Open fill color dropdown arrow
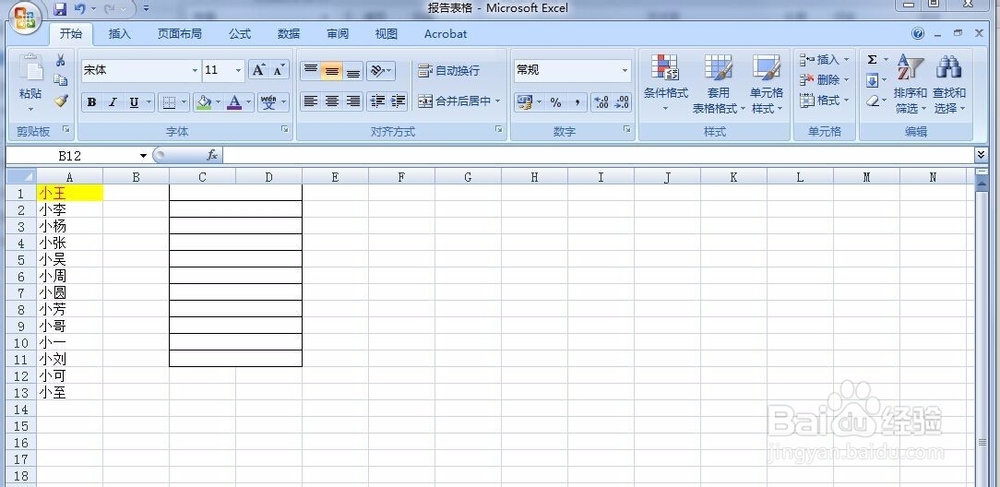 click(x=217, y=102)
